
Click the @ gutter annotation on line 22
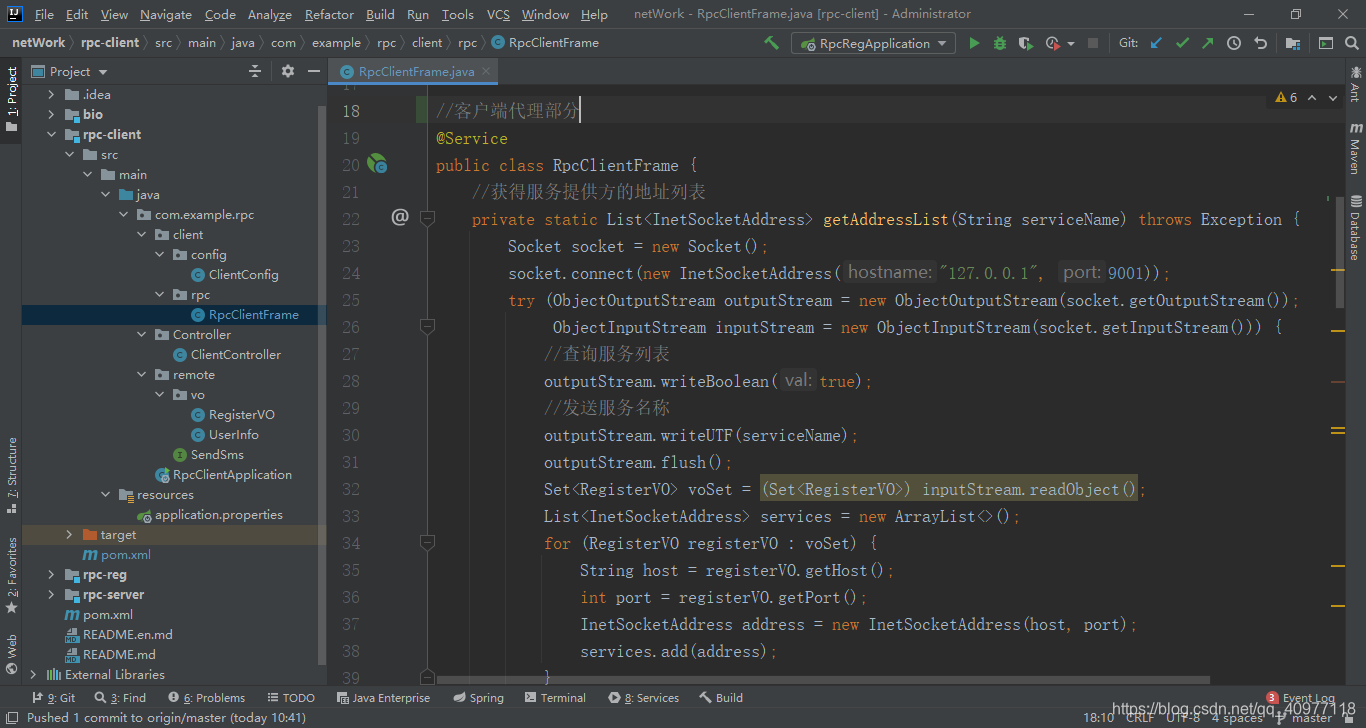click(400, 216)
